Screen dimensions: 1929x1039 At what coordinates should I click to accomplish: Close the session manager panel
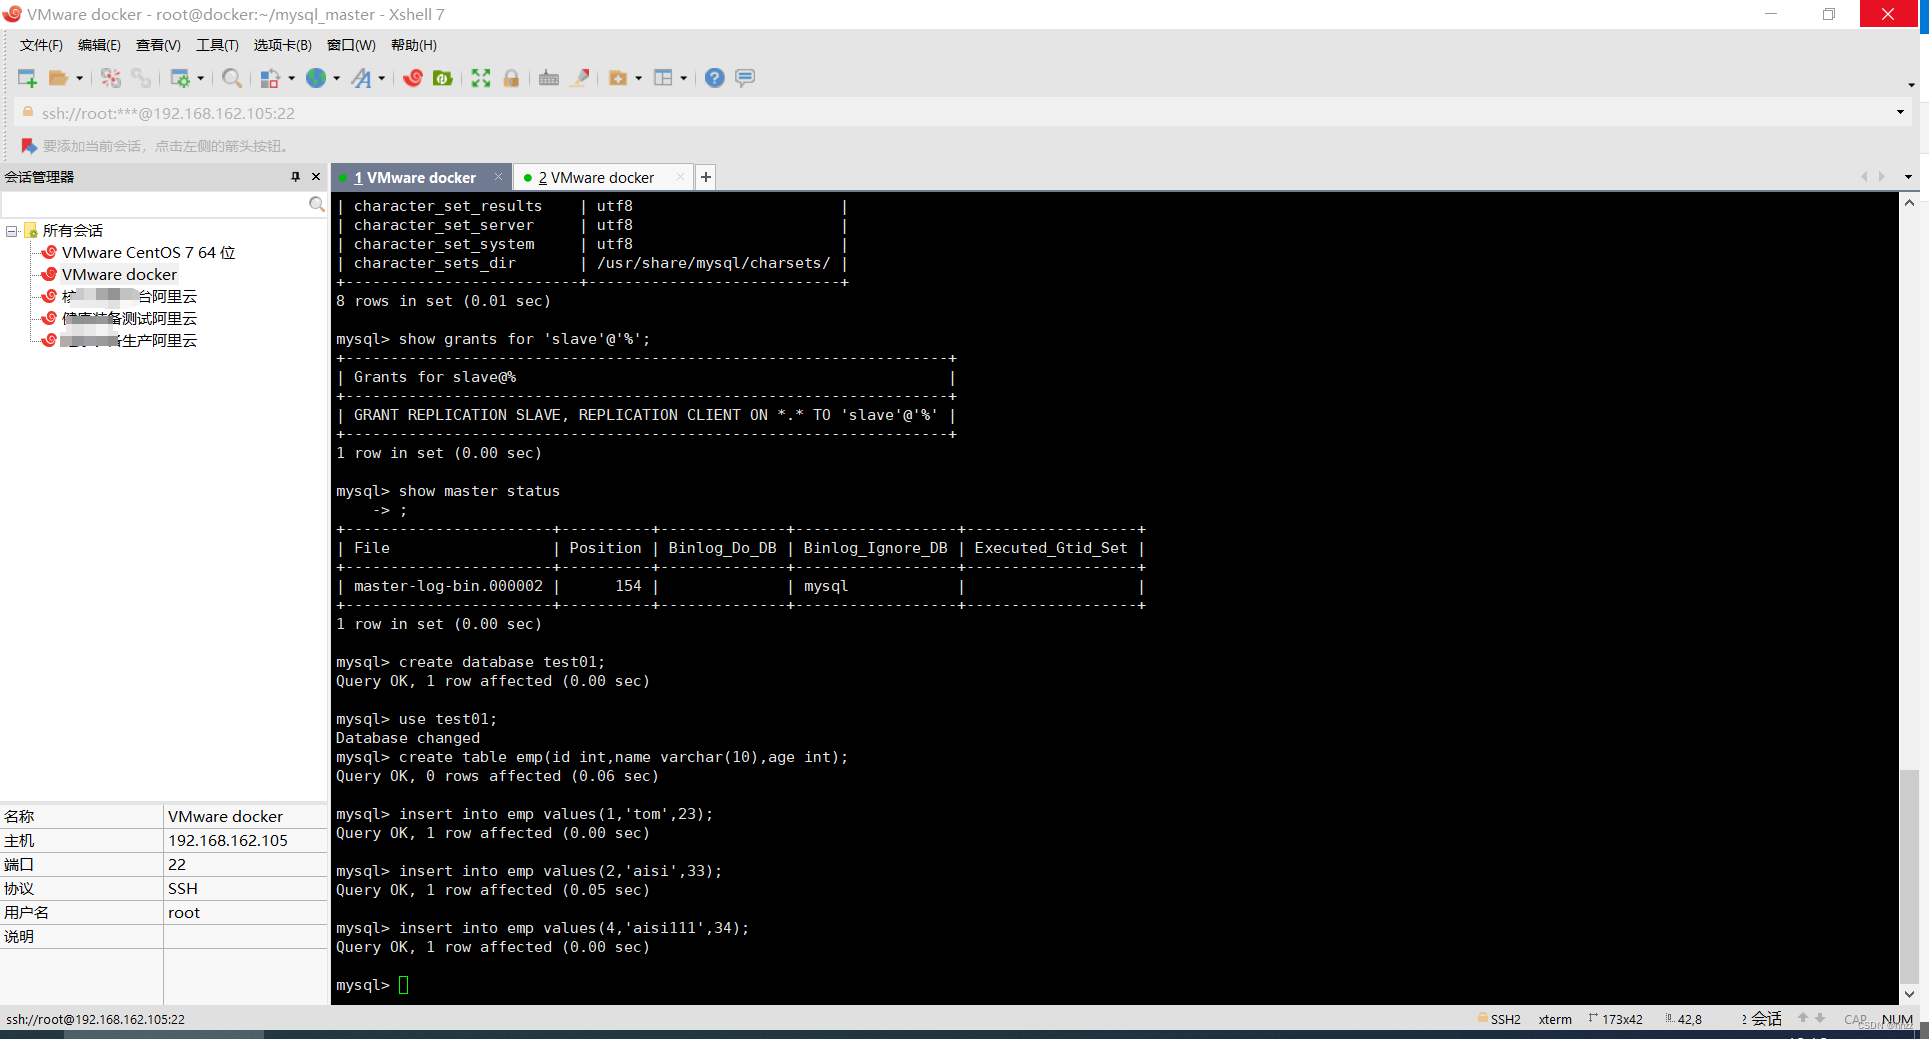point(316,177)
